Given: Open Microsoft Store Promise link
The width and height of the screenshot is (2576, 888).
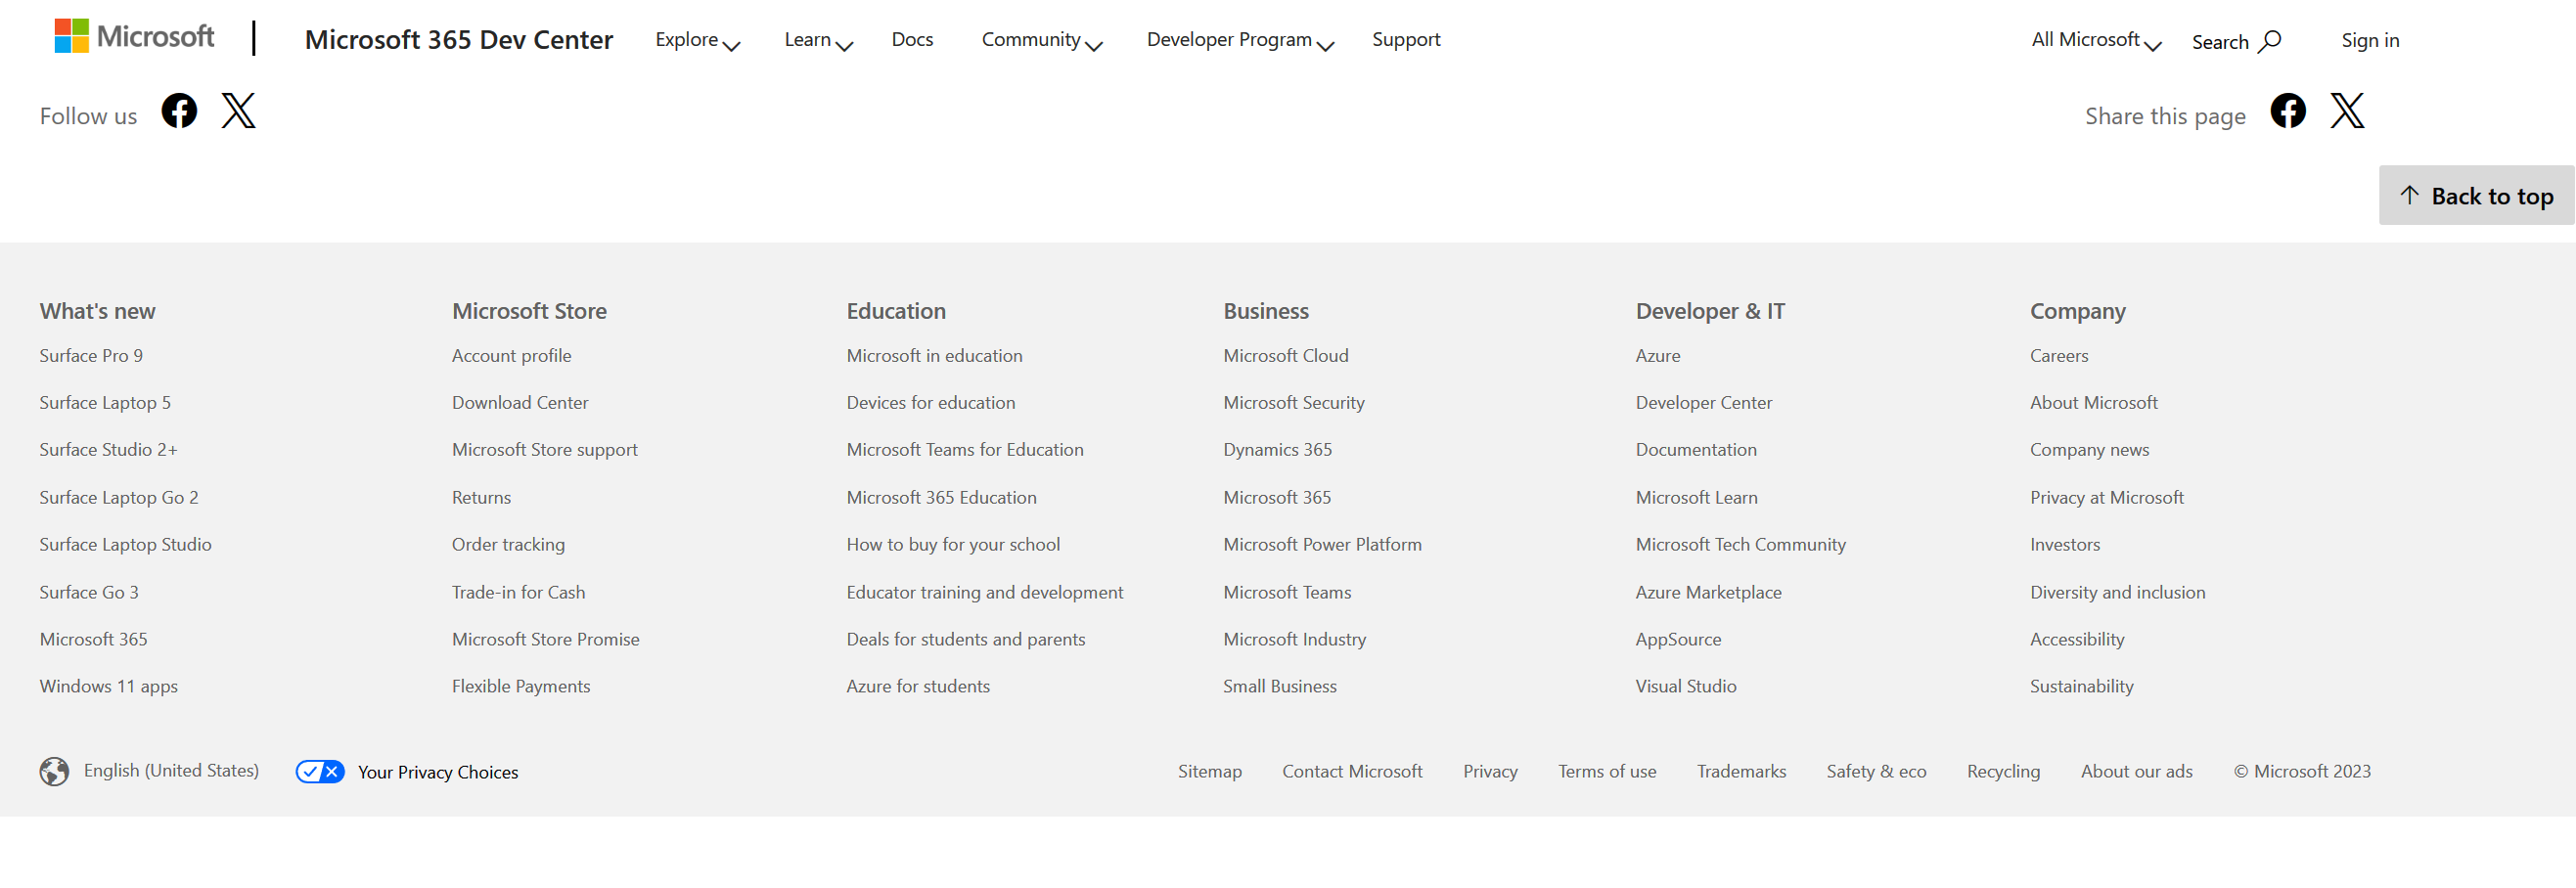Looking at the screenshot, I should tap(545, 639).
